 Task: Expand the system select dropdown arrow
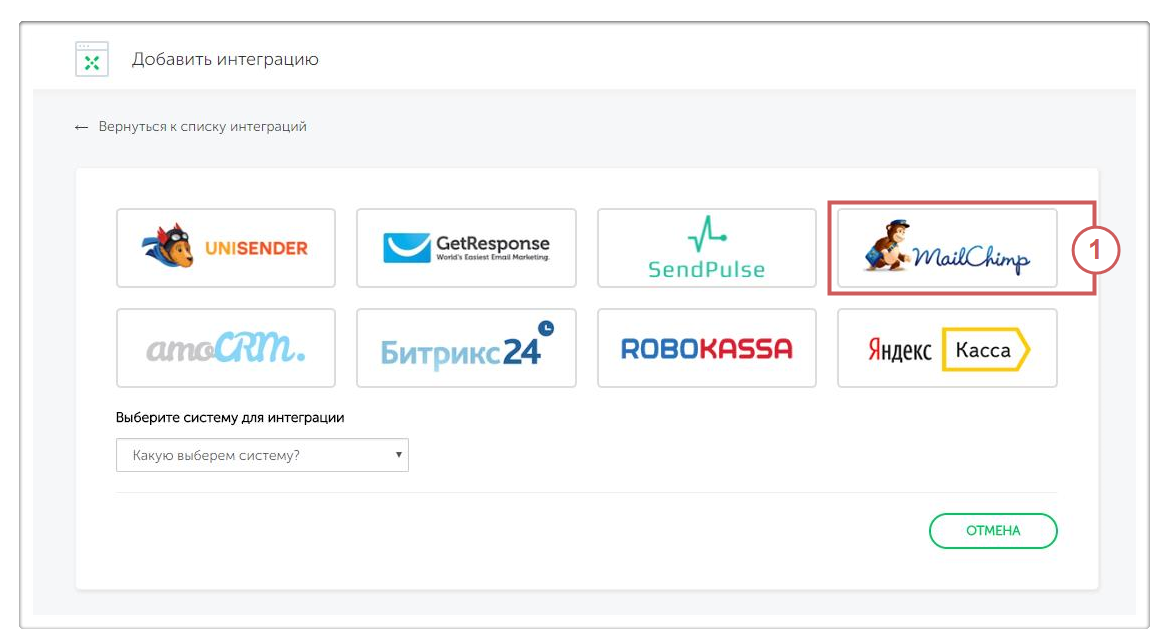[x=399, y=455]
